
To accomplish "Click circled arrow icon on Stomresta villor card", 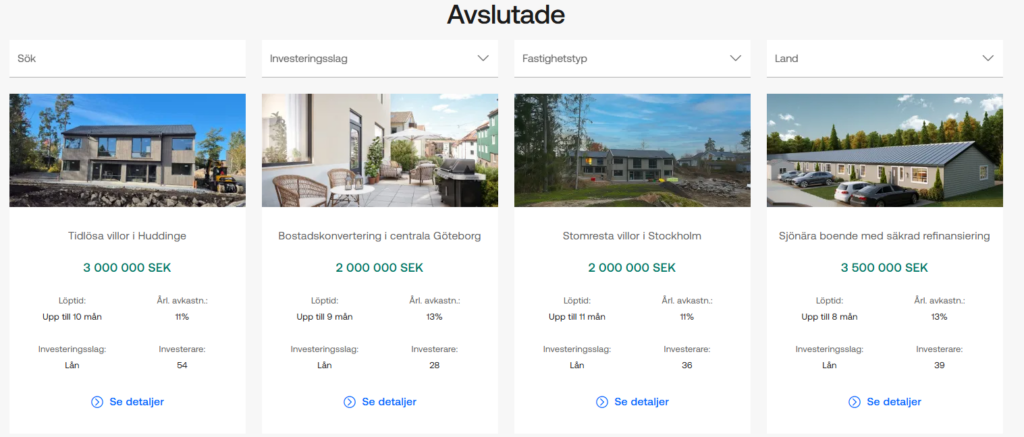I will 602,402.
